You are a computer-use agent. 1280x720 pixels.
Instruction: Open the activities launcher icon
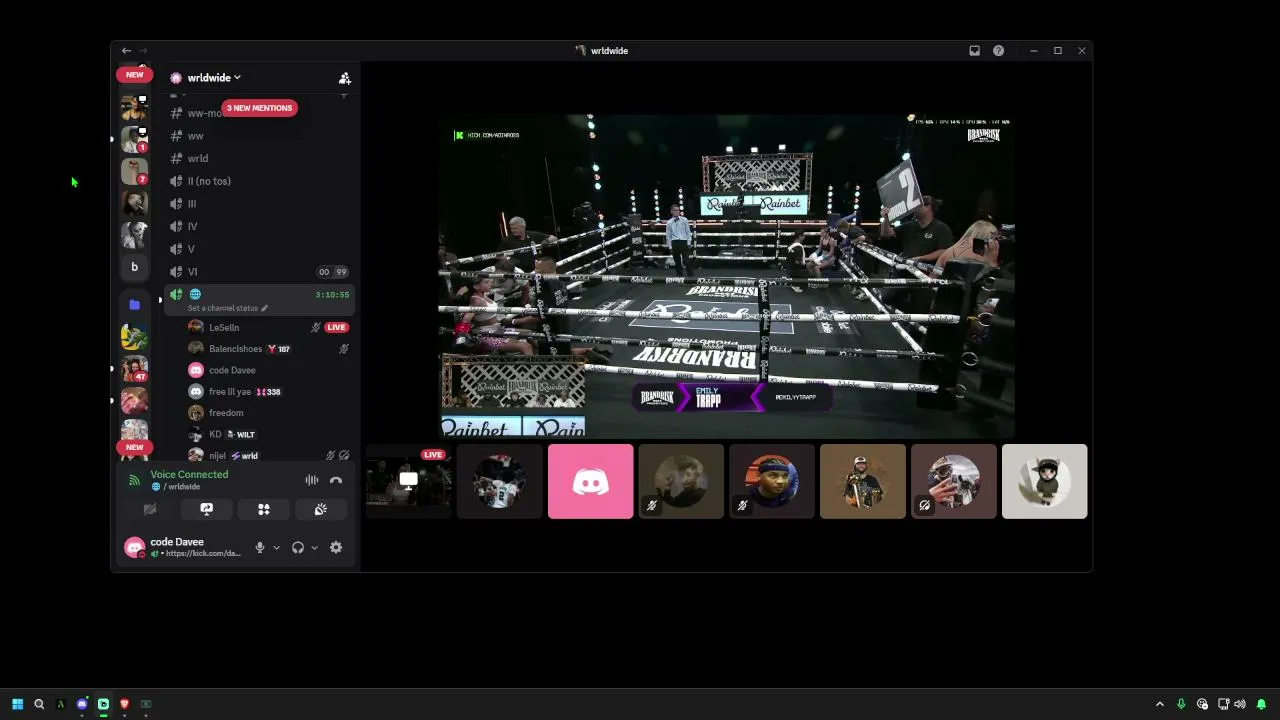click(x=264, y=509)
